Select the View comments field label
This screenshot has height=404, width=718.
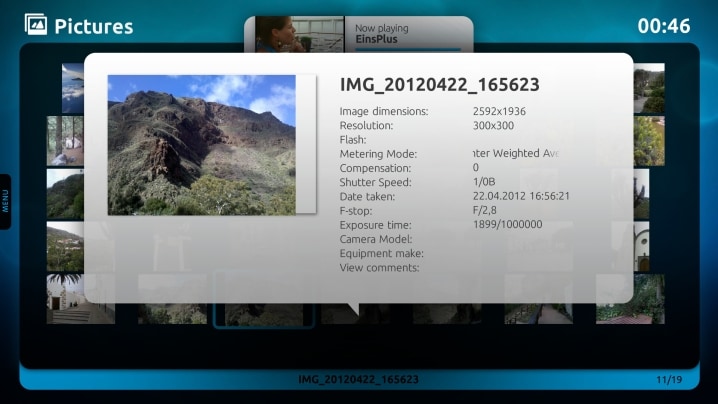click(379, 267)
